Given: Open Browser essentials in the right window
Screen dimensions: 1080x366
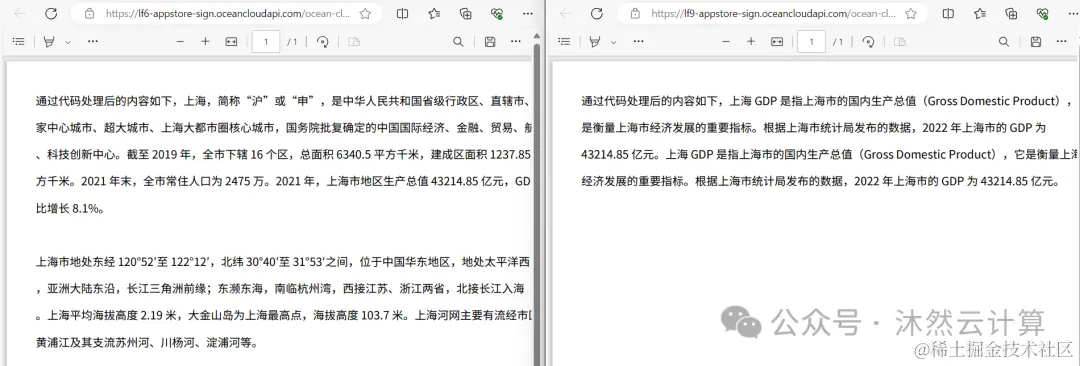Looking at the screenshot, I should click(x=1042, y=14).
